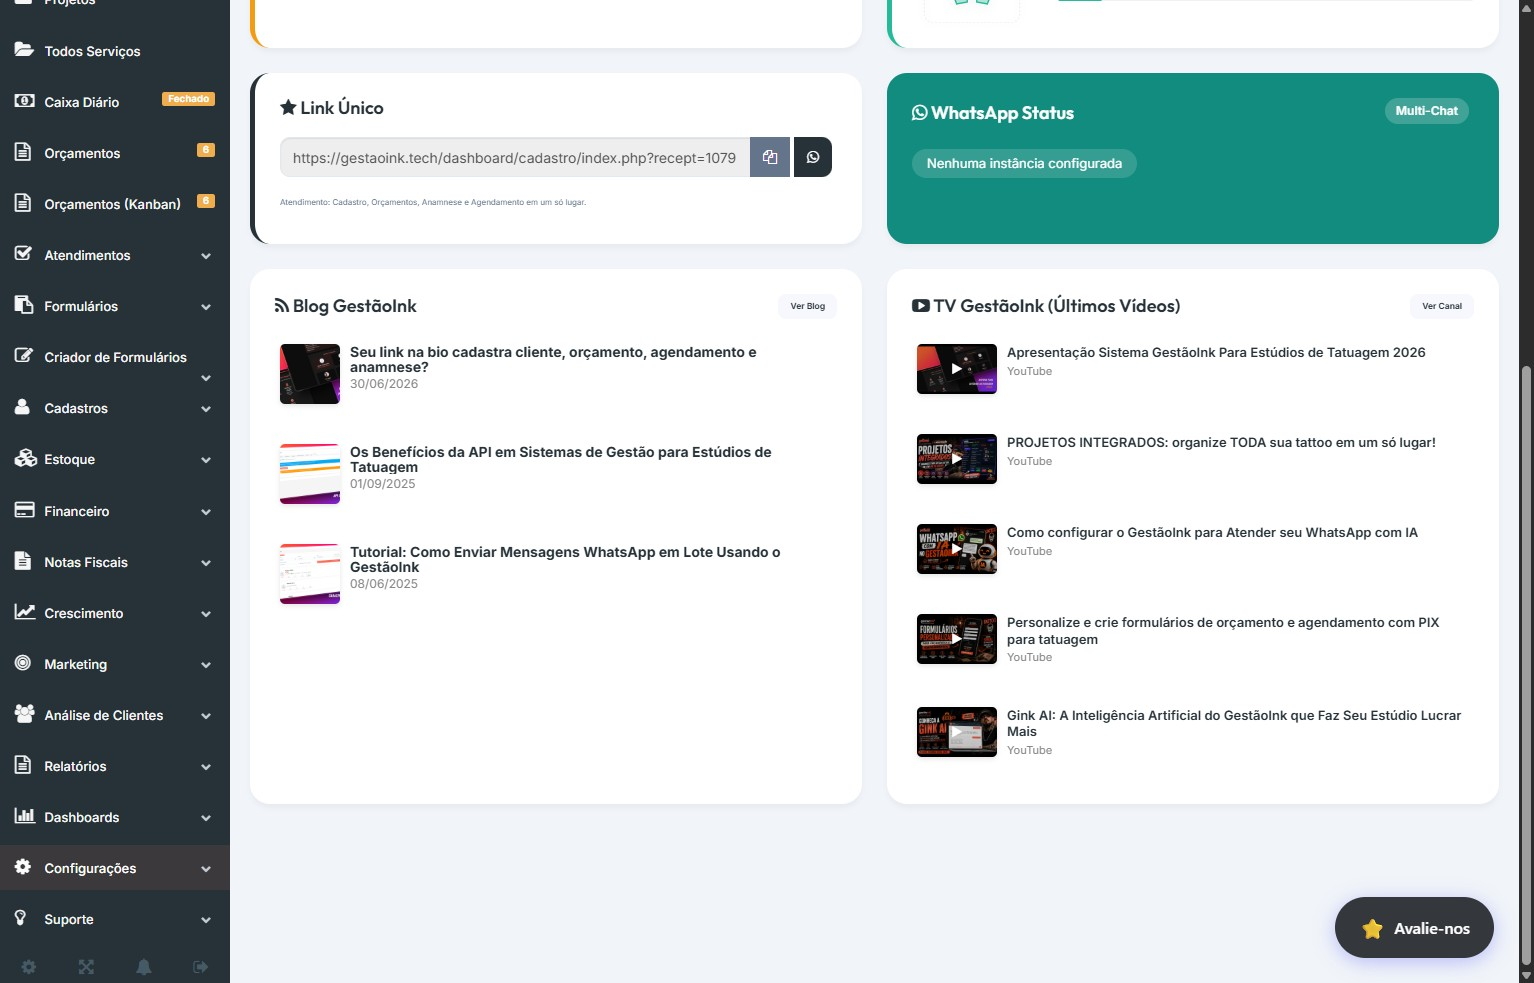Click the Ver Blog button

pyautogui.click(x=808, y=306)
